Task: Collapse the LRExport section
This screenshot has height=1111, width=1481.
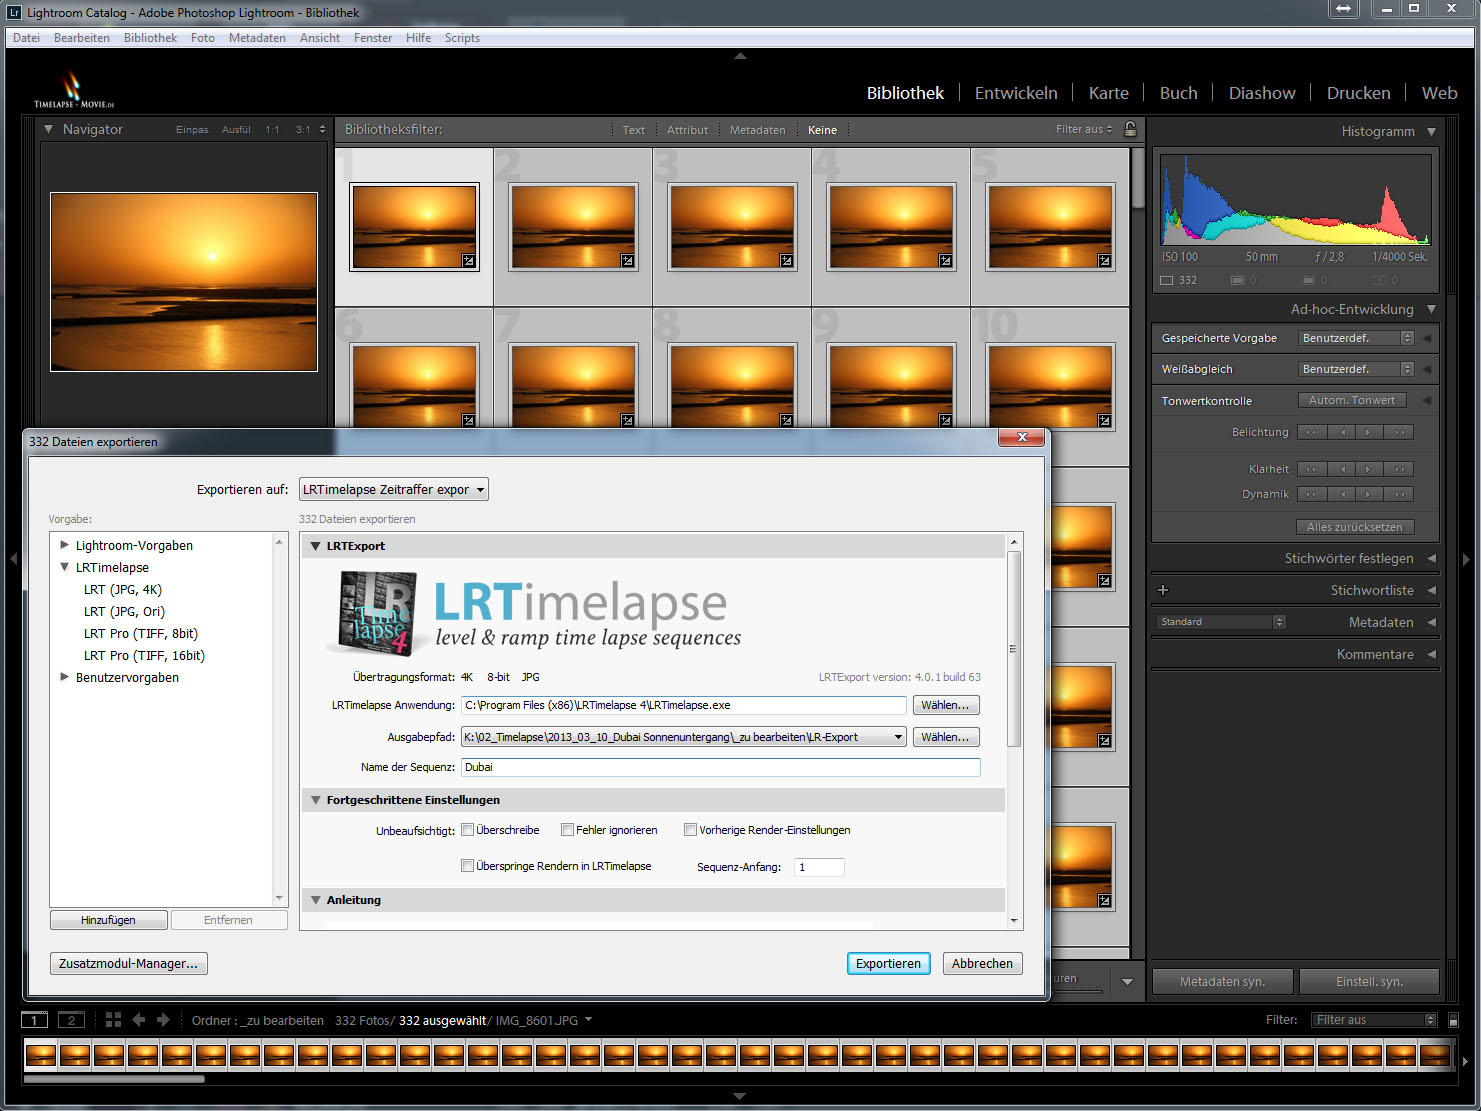Action: pos(316,546)
